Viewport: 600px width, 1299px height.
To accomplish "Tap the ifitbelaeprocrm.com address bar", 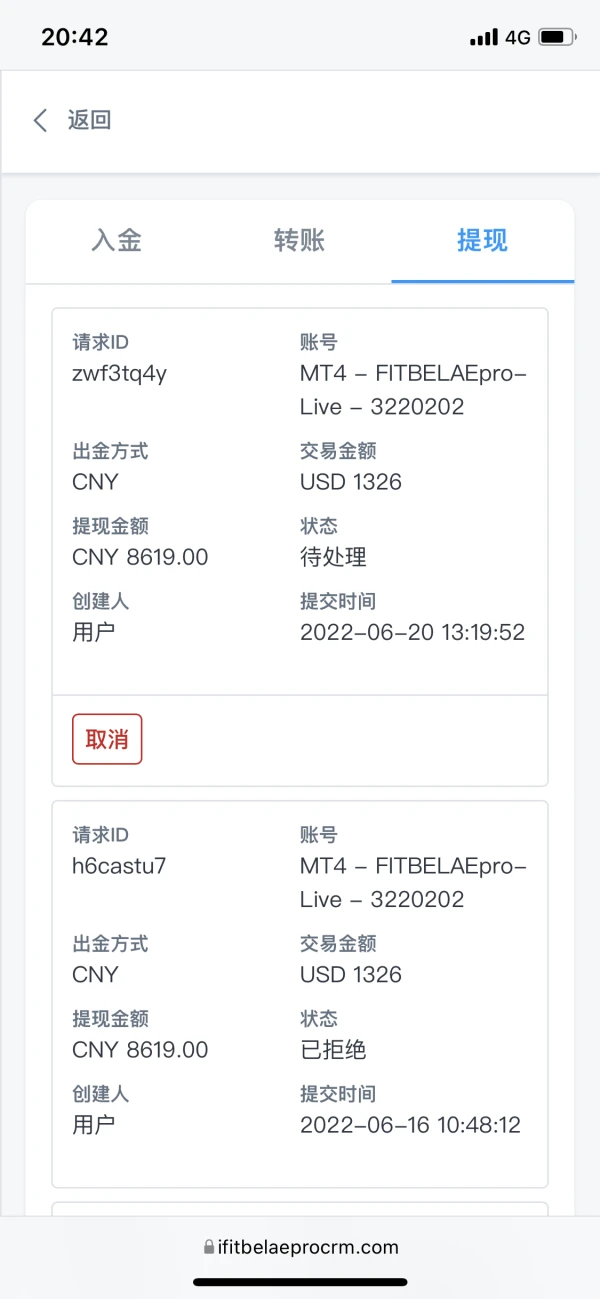I will [x=308, y=1247].
